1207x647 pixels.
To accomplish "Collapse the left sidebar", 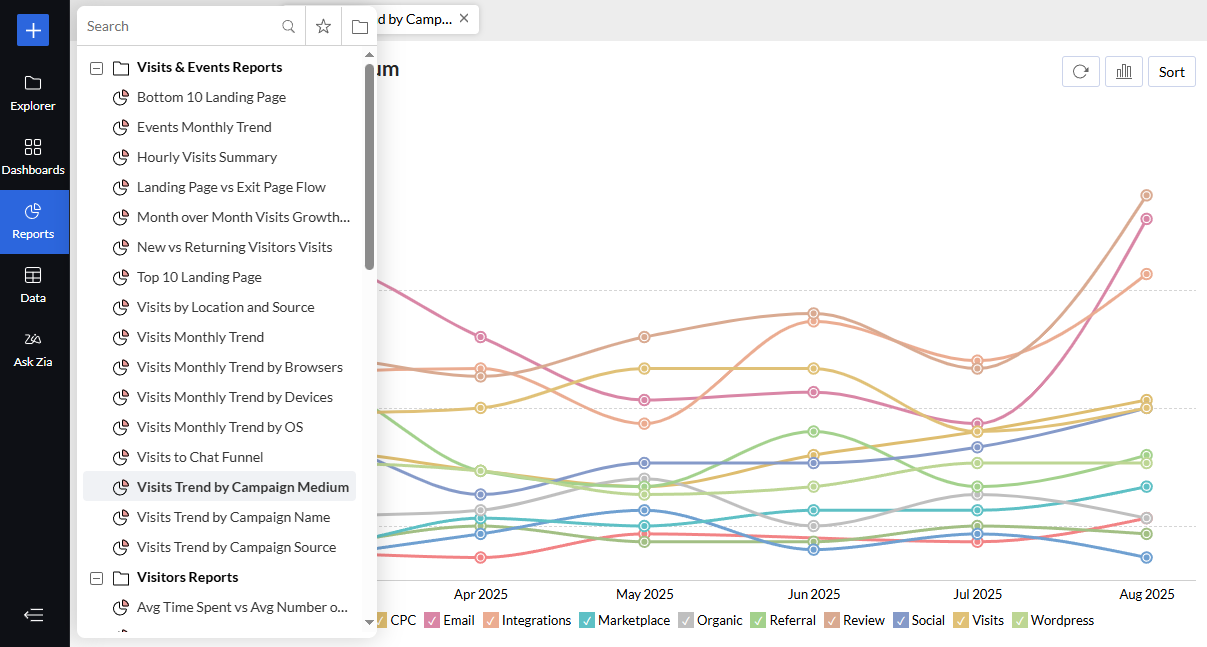I will coord(33,615).
